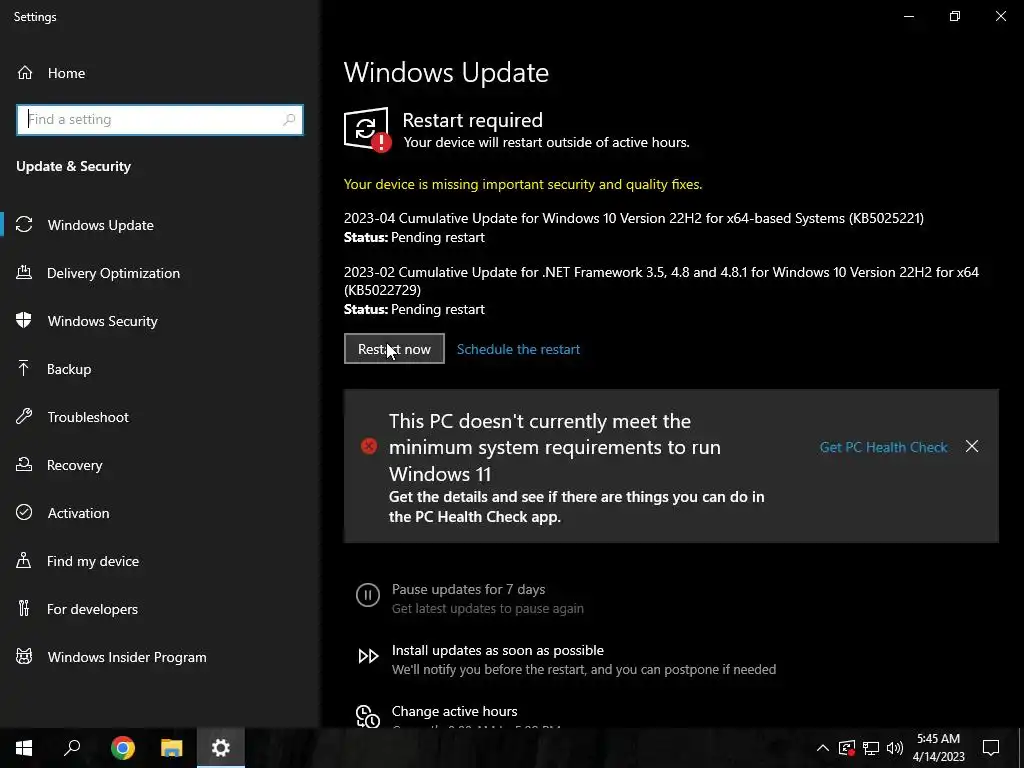The width and height of the screenshot is (1024, 768).
Task: Click the Restart required heading
Action: [472, 120]
